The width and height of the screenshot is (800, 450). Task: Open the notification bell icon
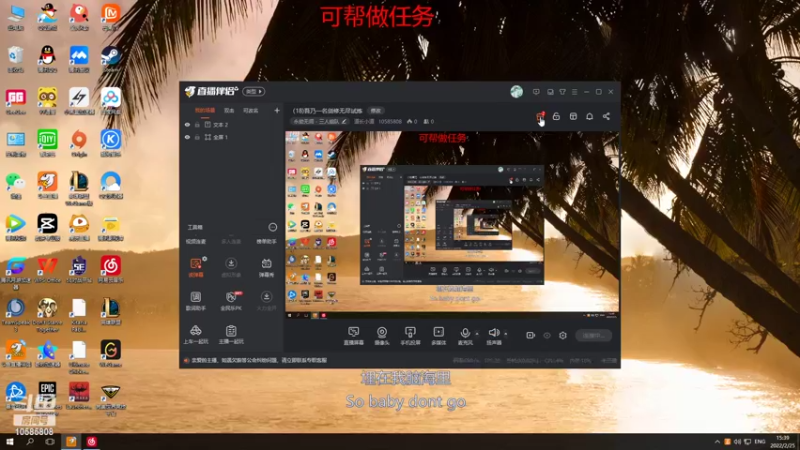589,116
